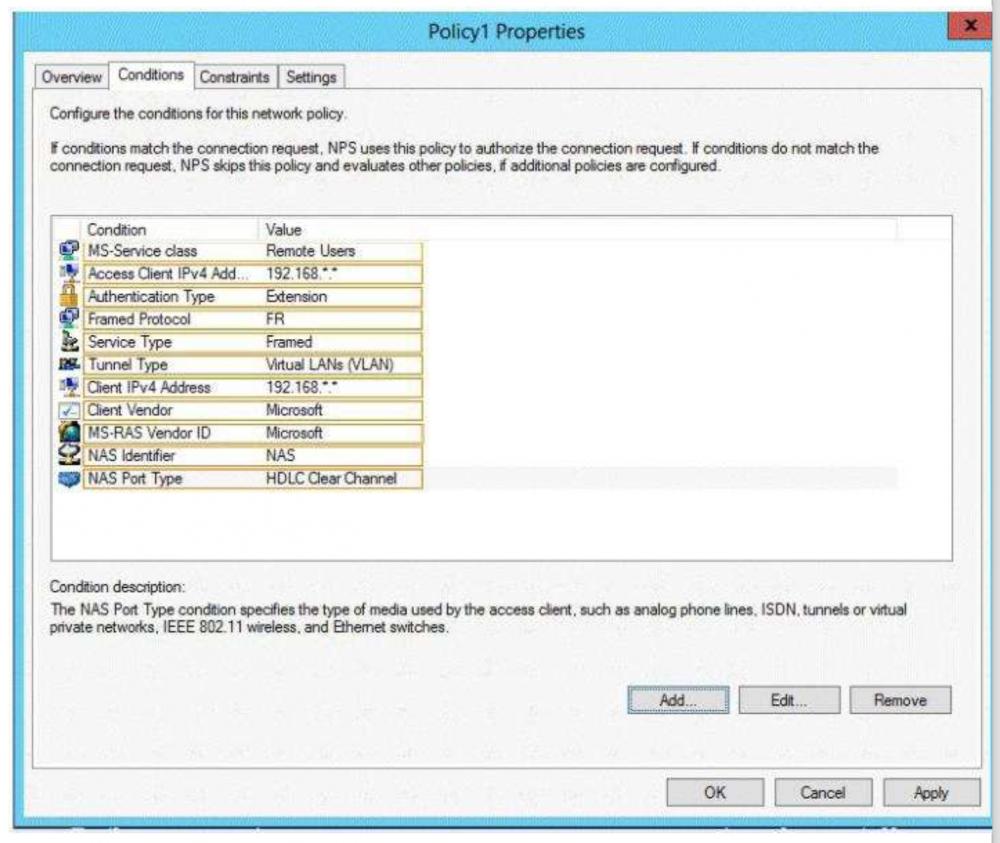1000x843 pixels.
Task: Click the MS-Service class row icon
Action: 69,250
